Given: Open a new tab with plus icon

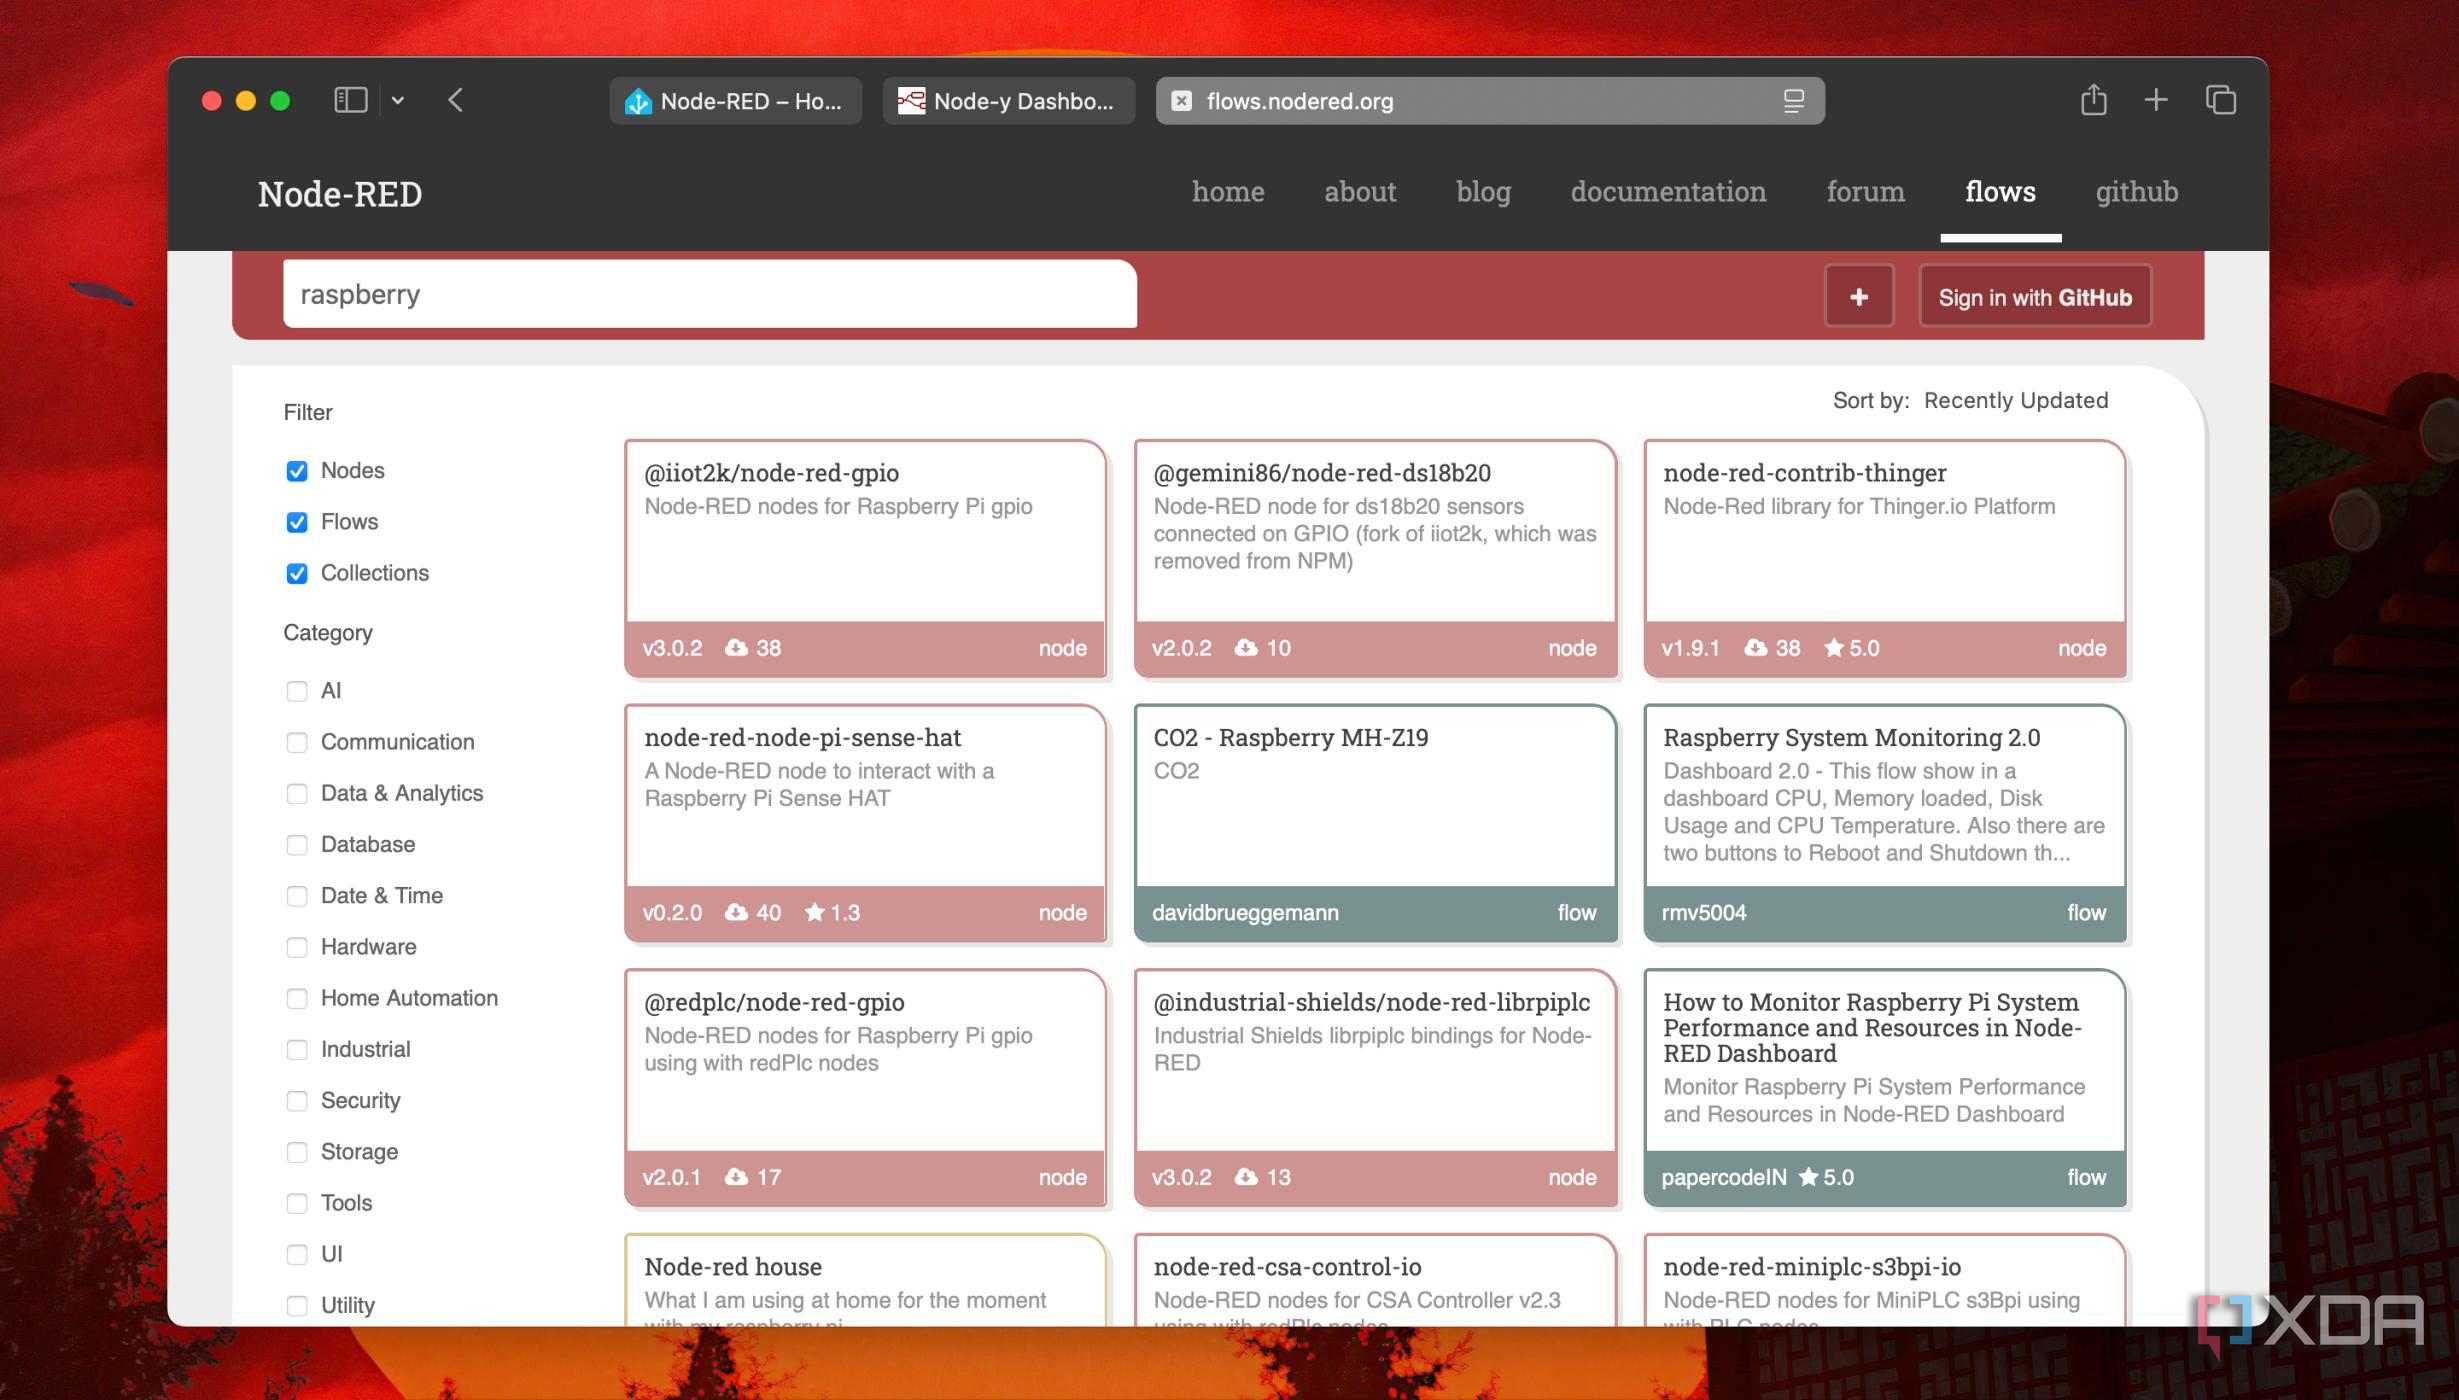Looking at the screenshot, I should pos(2156,100).
